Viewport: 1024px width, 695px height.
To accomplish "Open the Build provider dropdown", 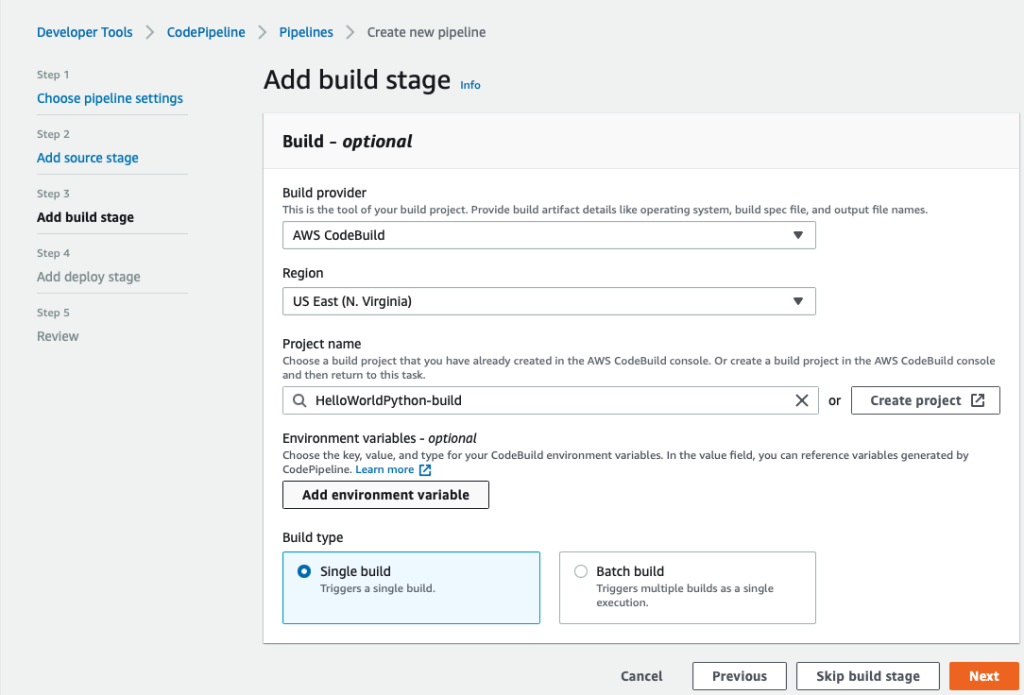I will coord(549,235).
